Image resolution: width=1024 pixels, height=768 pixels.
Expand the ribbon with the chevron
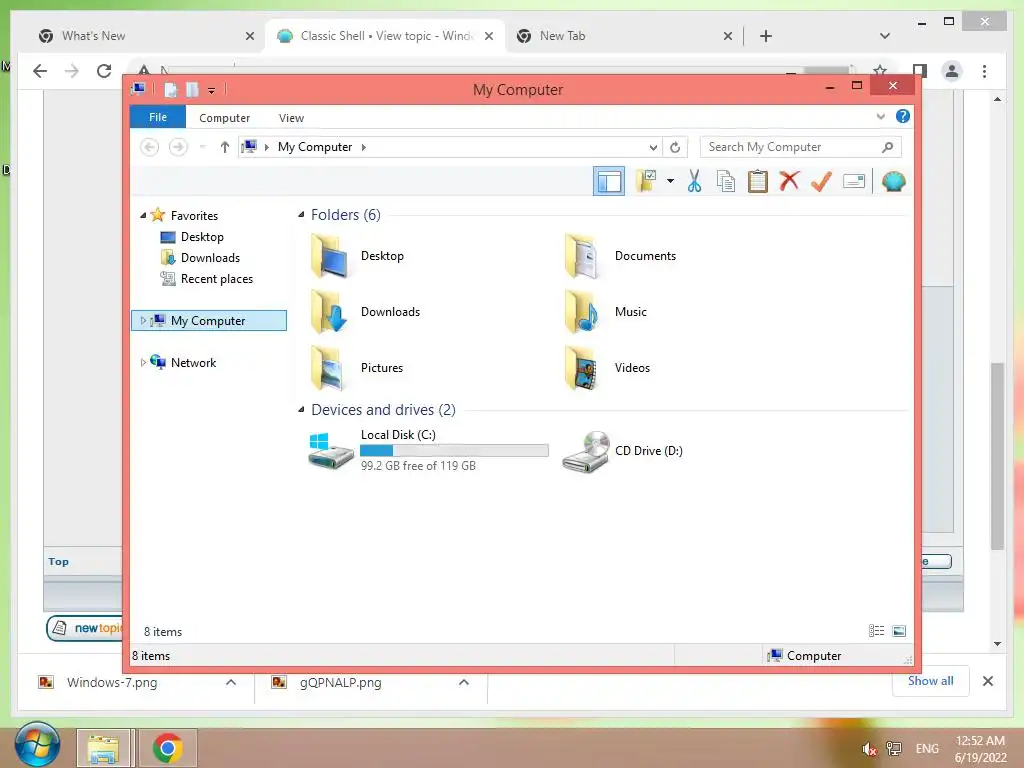tap(880, 116)
